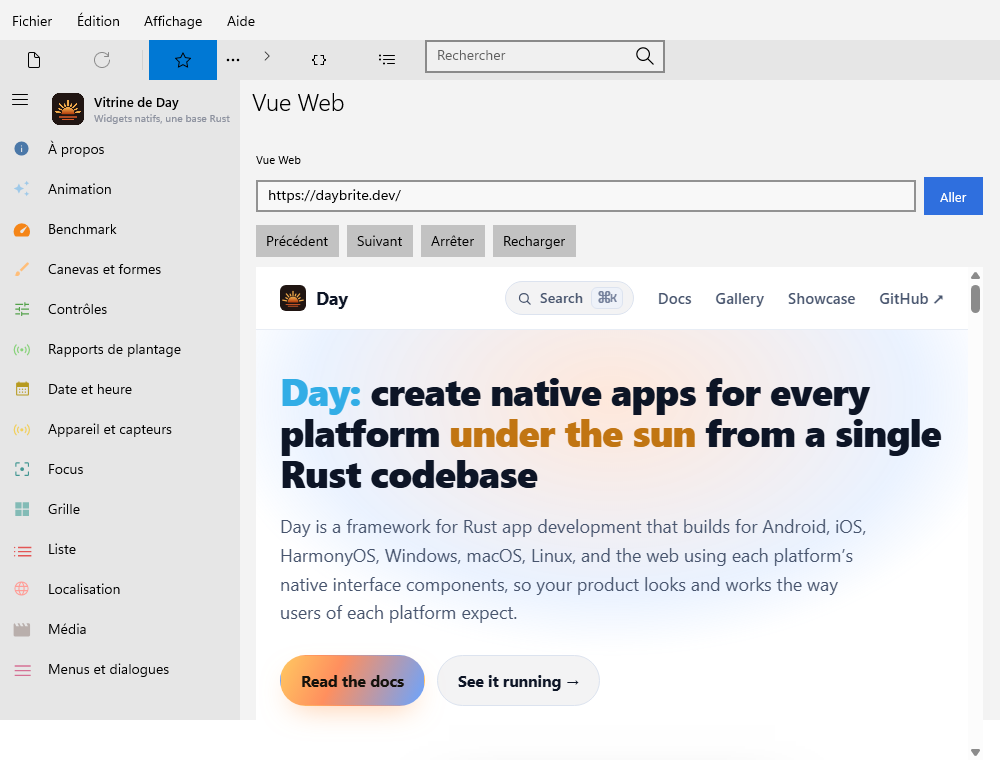Open the Showcase link in web page

pos(821,298)
